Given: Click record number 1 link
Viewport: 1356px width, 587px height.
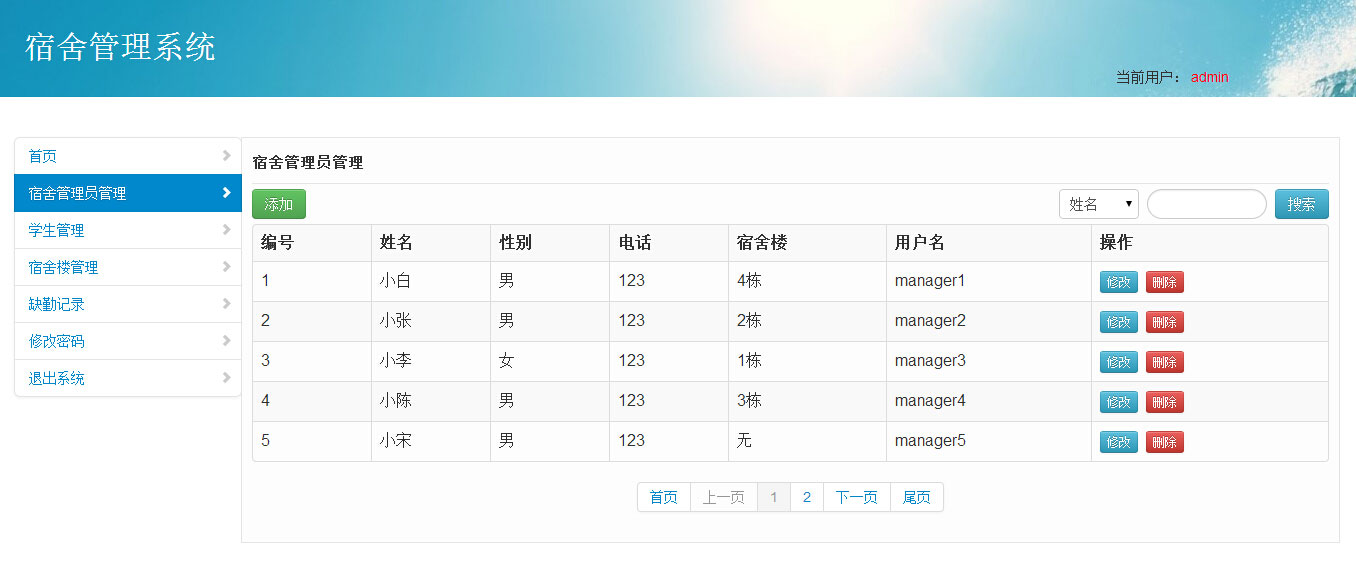Looking at the screenshot, I should [263, 281].
